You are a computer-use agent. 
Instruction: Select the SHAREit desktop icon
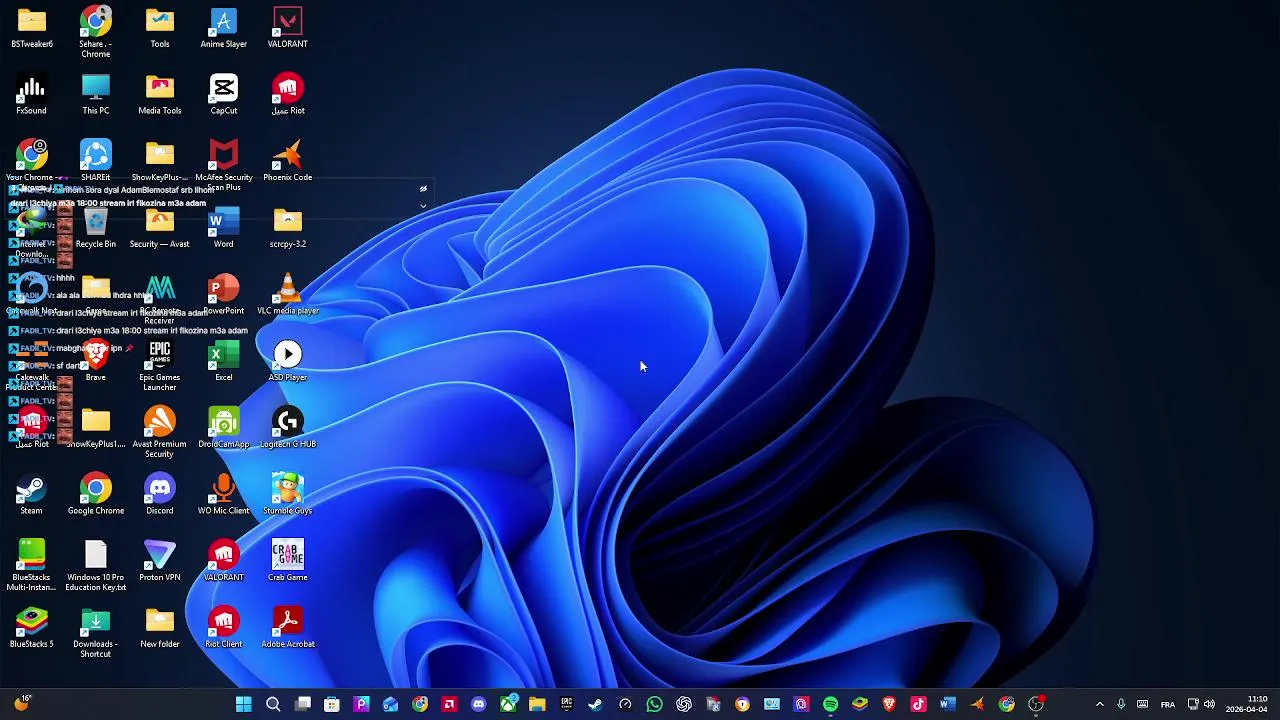point(96,162)
